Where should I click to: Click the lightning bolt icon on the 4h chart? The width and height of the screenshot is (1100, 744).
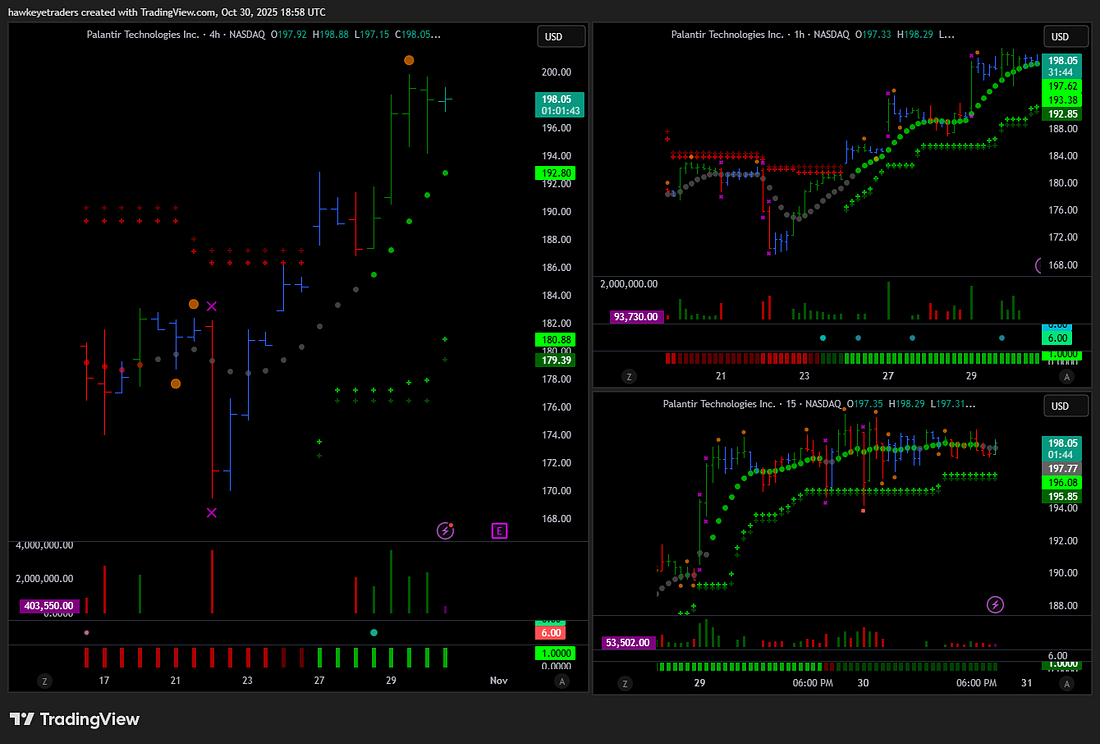(445, 531)
